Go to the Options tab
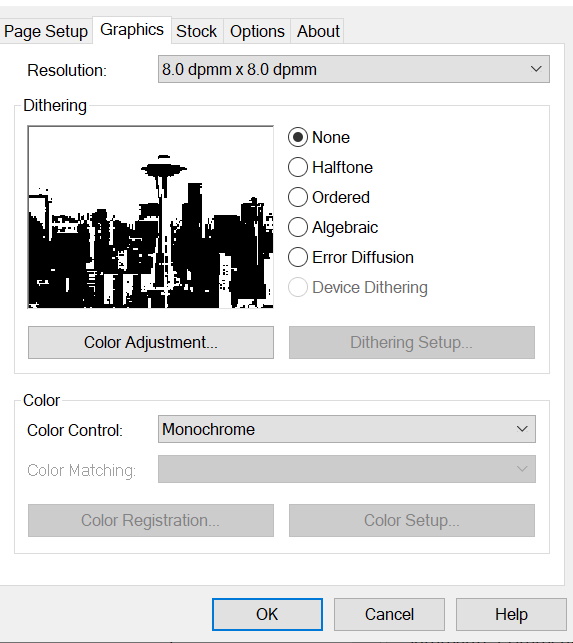The width and height of the screenshot is (573, 643). 257,31
